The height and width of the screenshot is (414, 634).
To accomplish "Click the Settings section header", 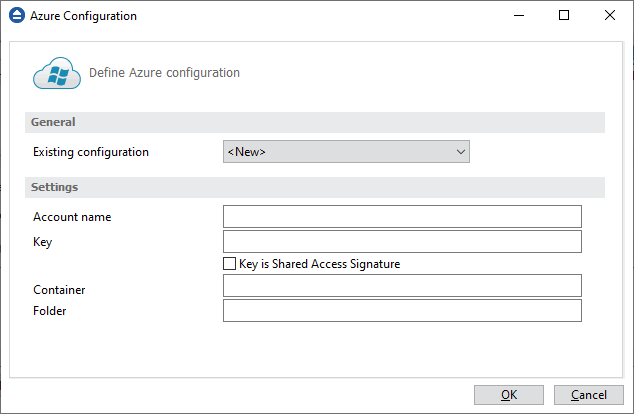I will (315, 187).
